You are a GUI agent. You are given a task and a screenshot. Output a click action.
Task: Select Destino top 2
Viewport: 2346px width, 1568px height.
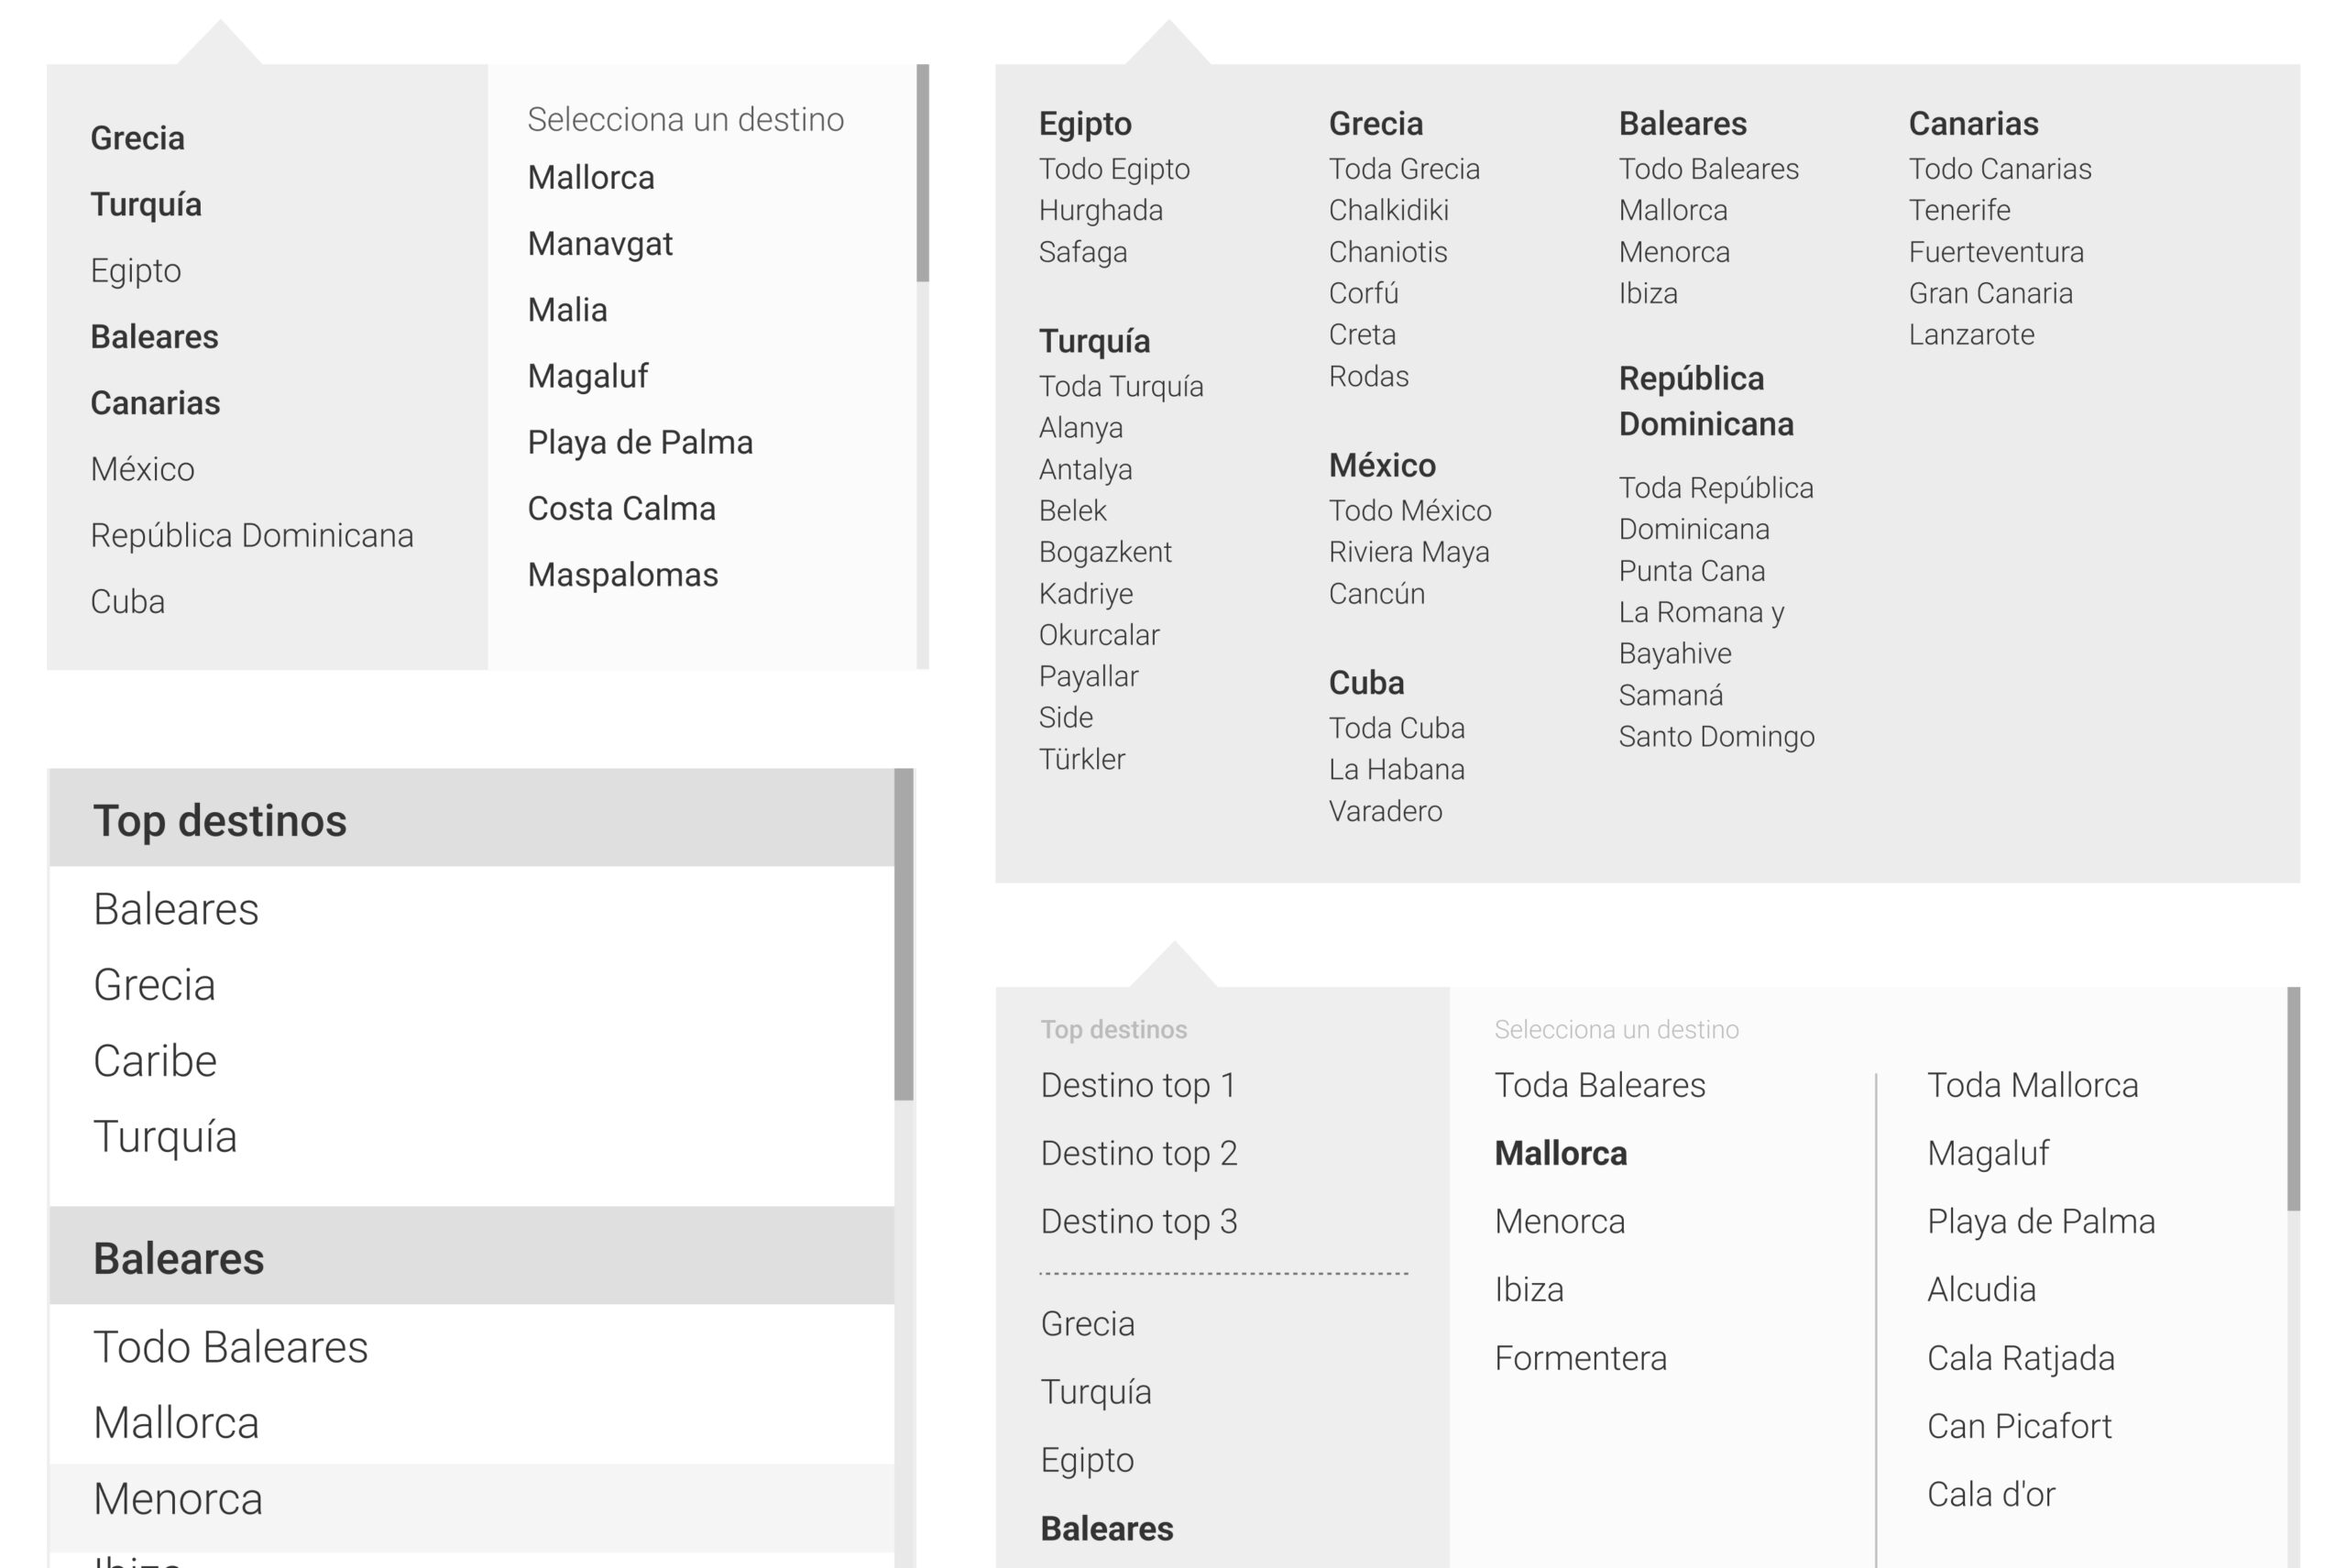[1138, 1153]
